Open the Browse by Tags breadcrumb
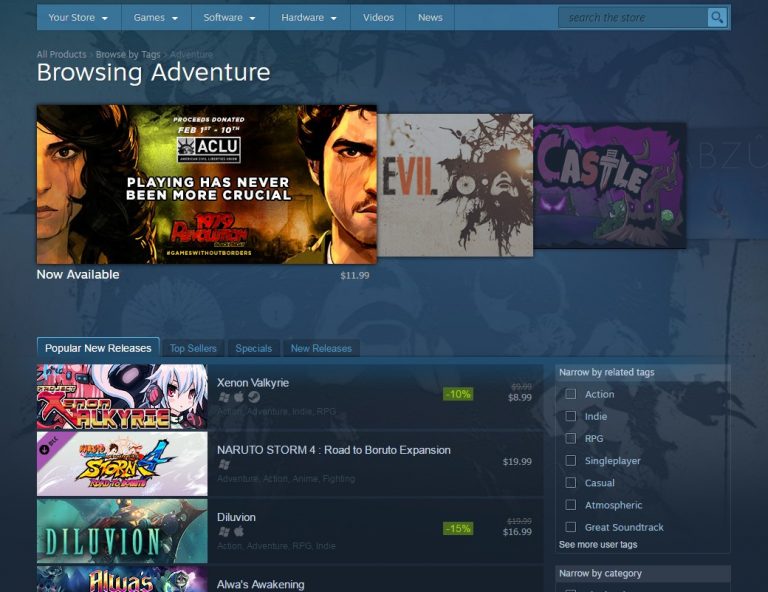768x592 pixels. (128, 54)
